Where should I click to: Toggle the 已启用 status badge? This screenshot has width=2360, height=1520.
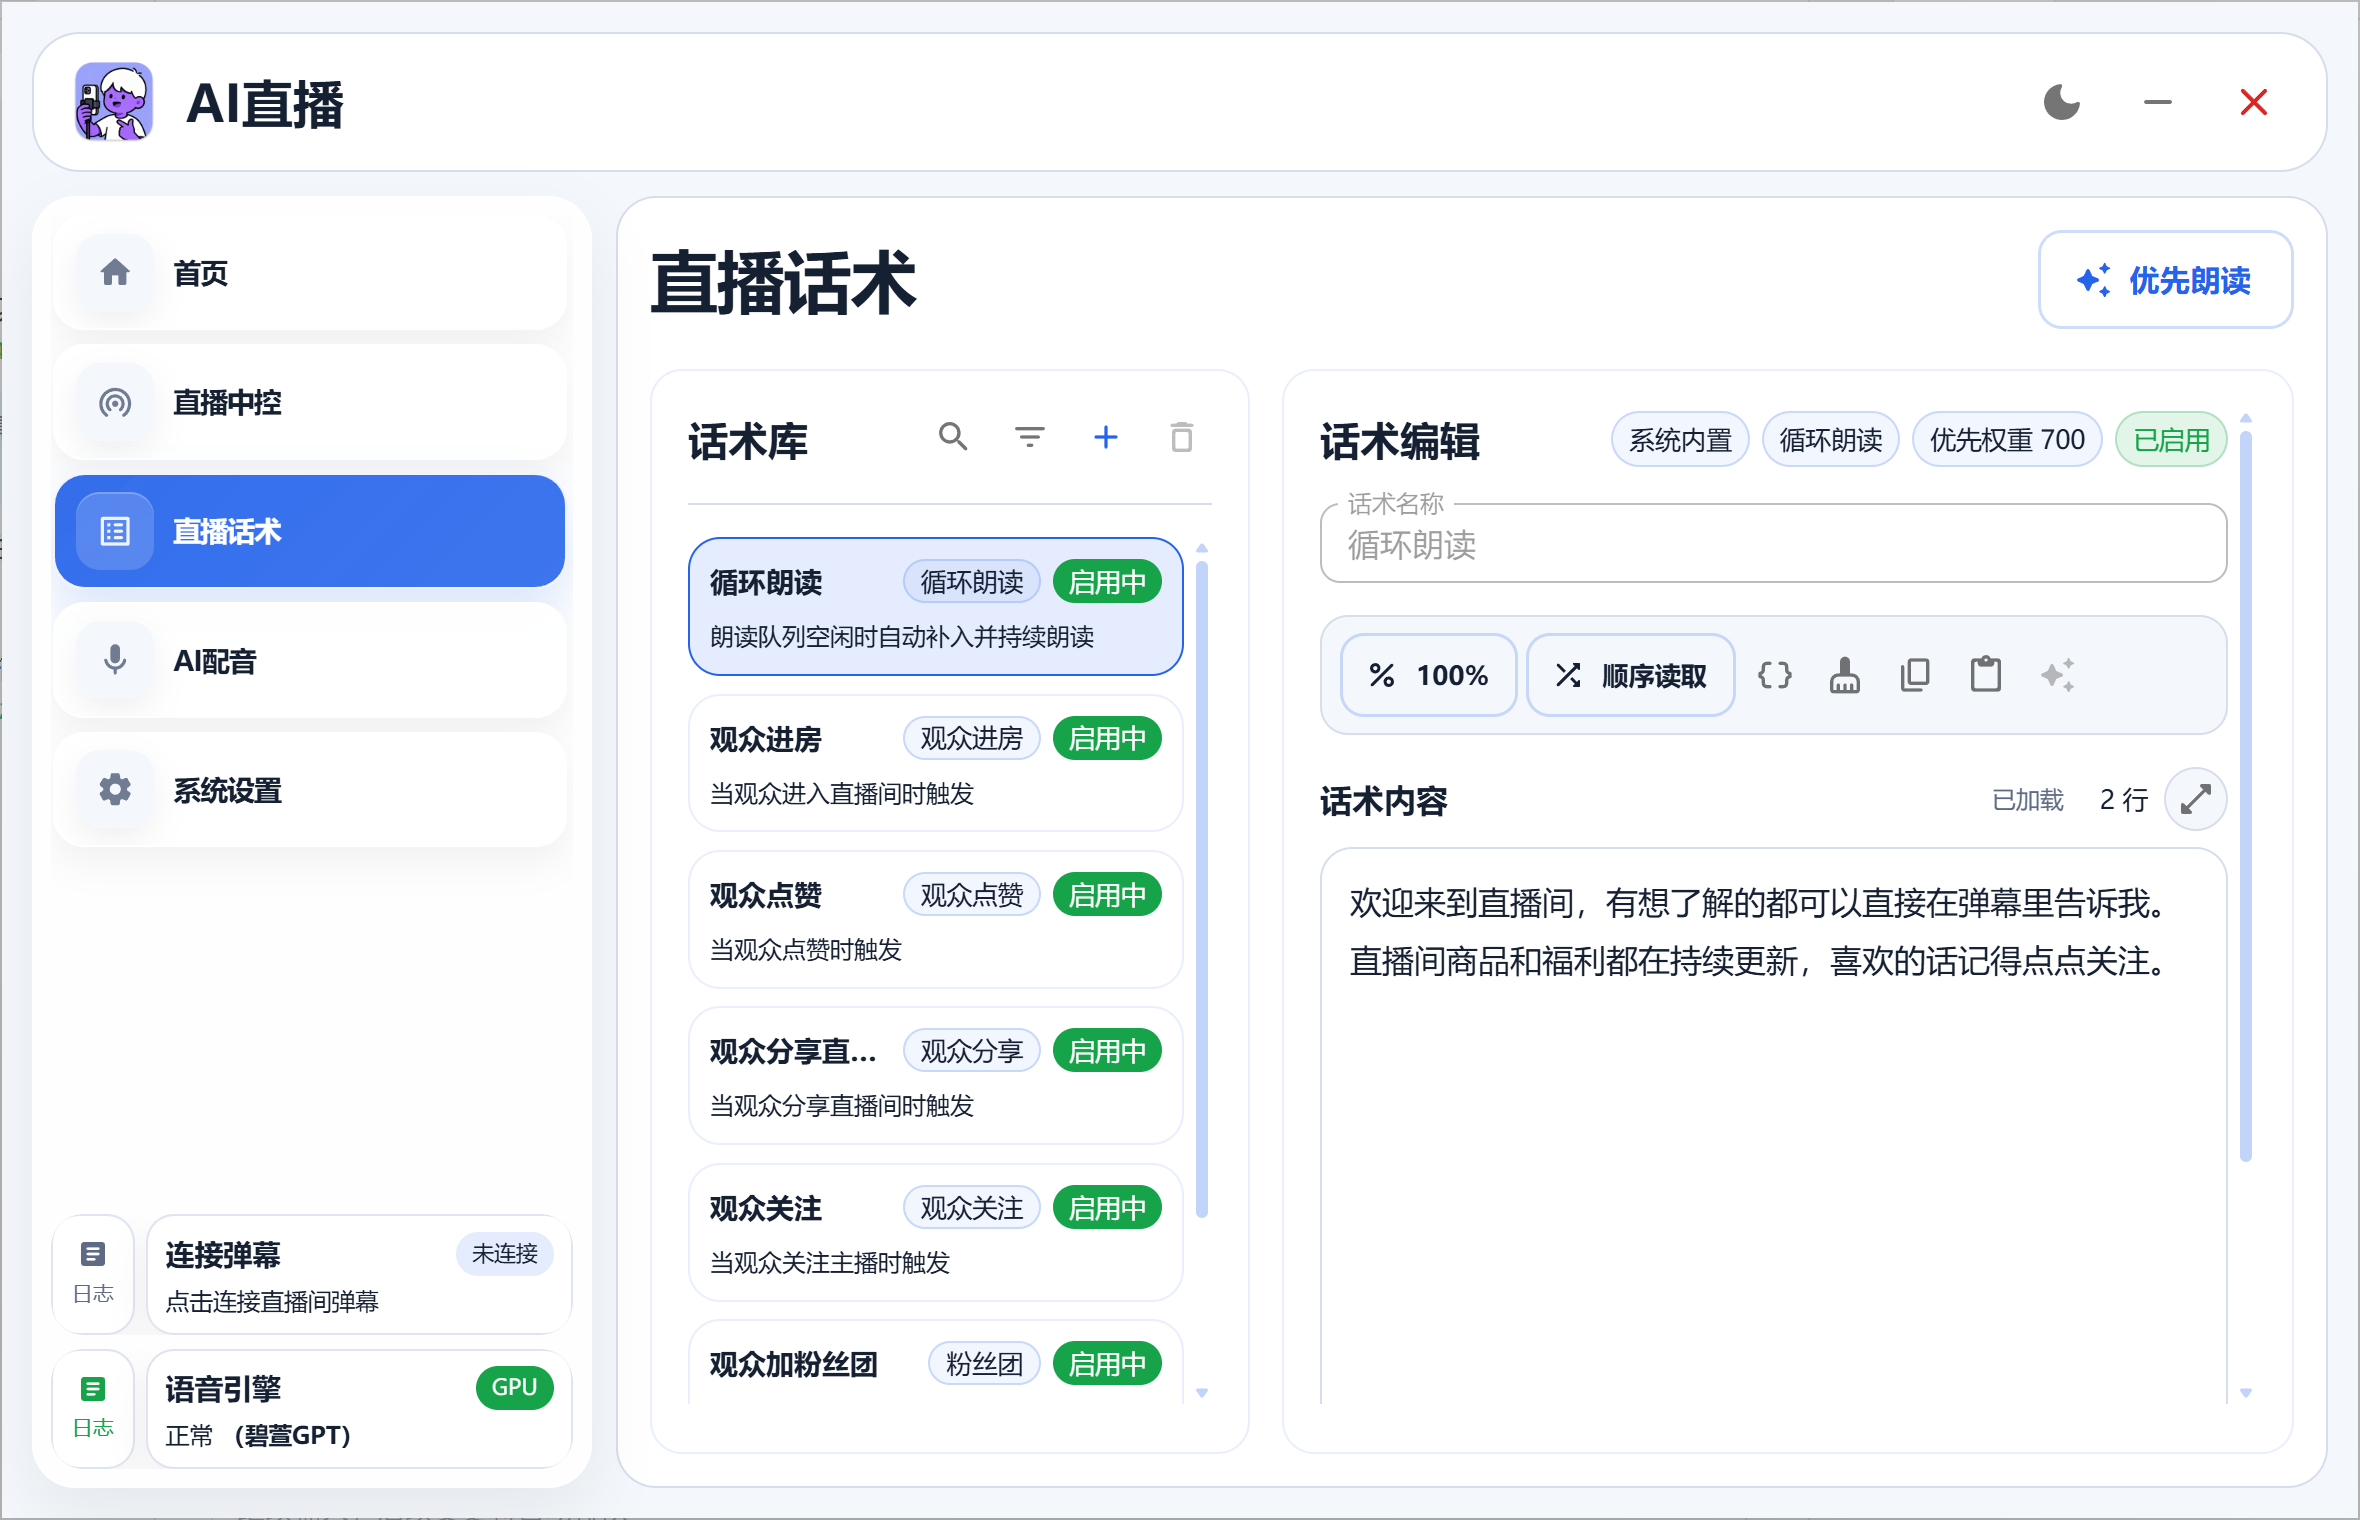(x=2170, y=439)
